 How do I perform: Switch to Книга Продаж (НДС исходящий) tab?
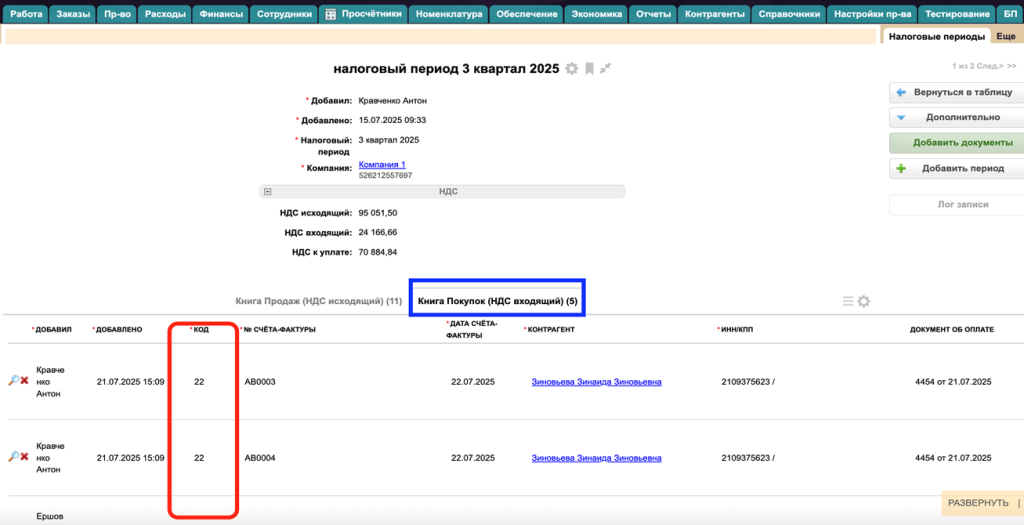tap(318, 301)
